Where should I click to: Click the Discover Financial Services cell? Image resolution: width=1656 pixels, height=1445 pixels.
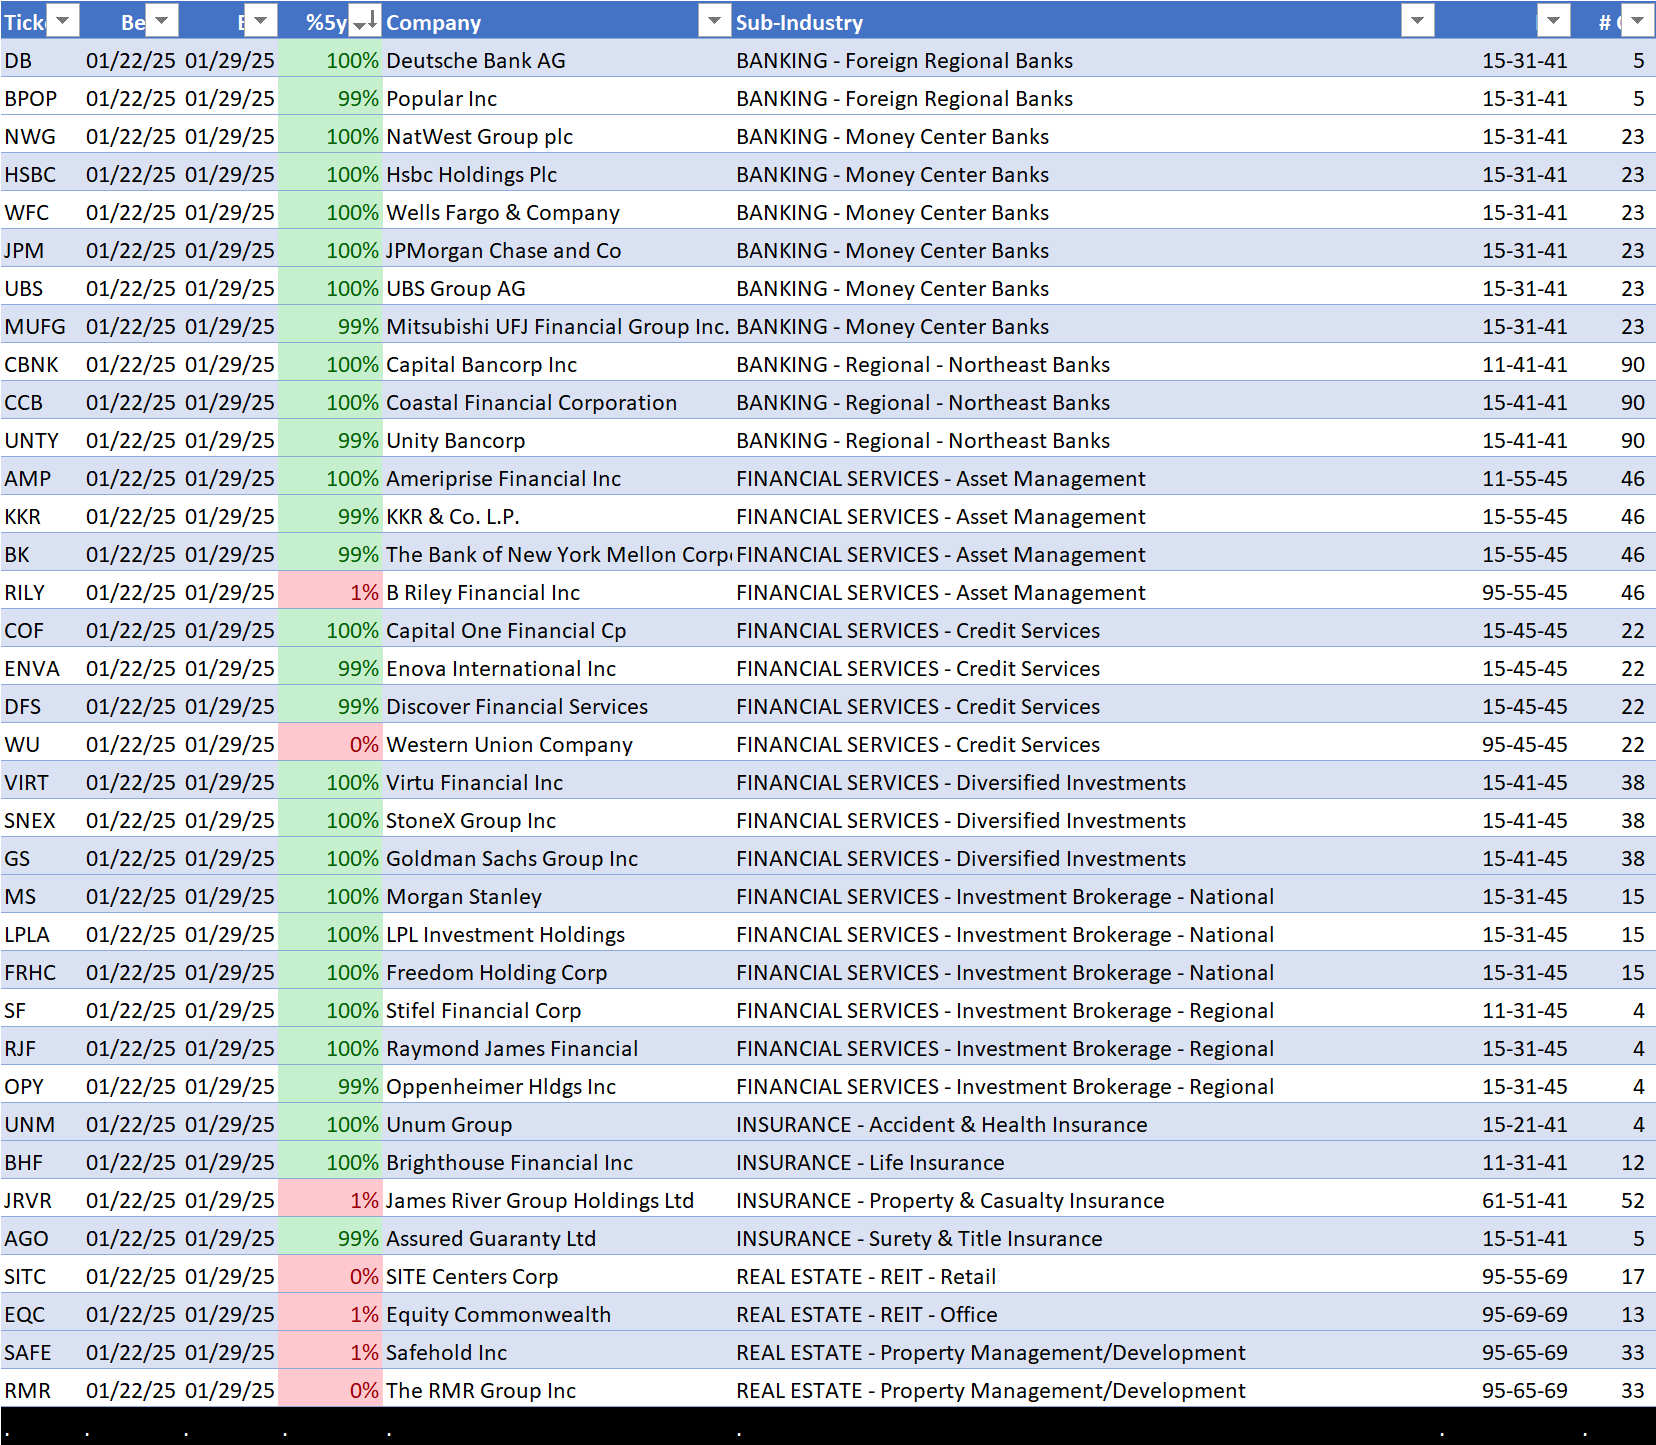coord(516,707)
